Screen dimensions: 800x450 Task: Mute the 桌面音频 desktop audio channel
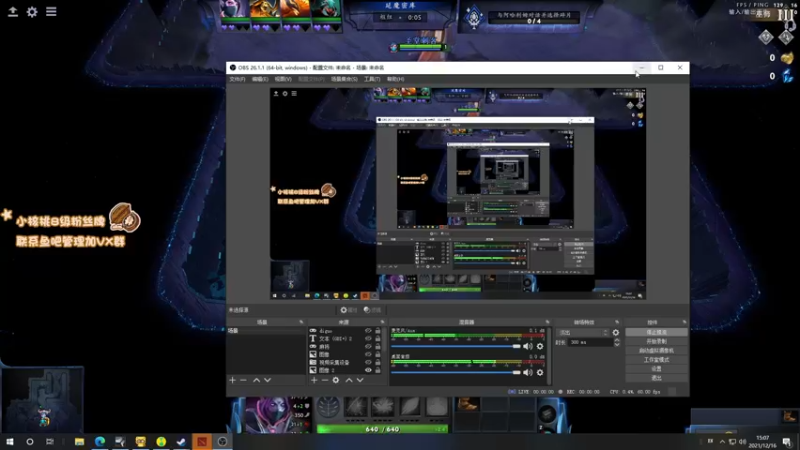click(528, 372)
